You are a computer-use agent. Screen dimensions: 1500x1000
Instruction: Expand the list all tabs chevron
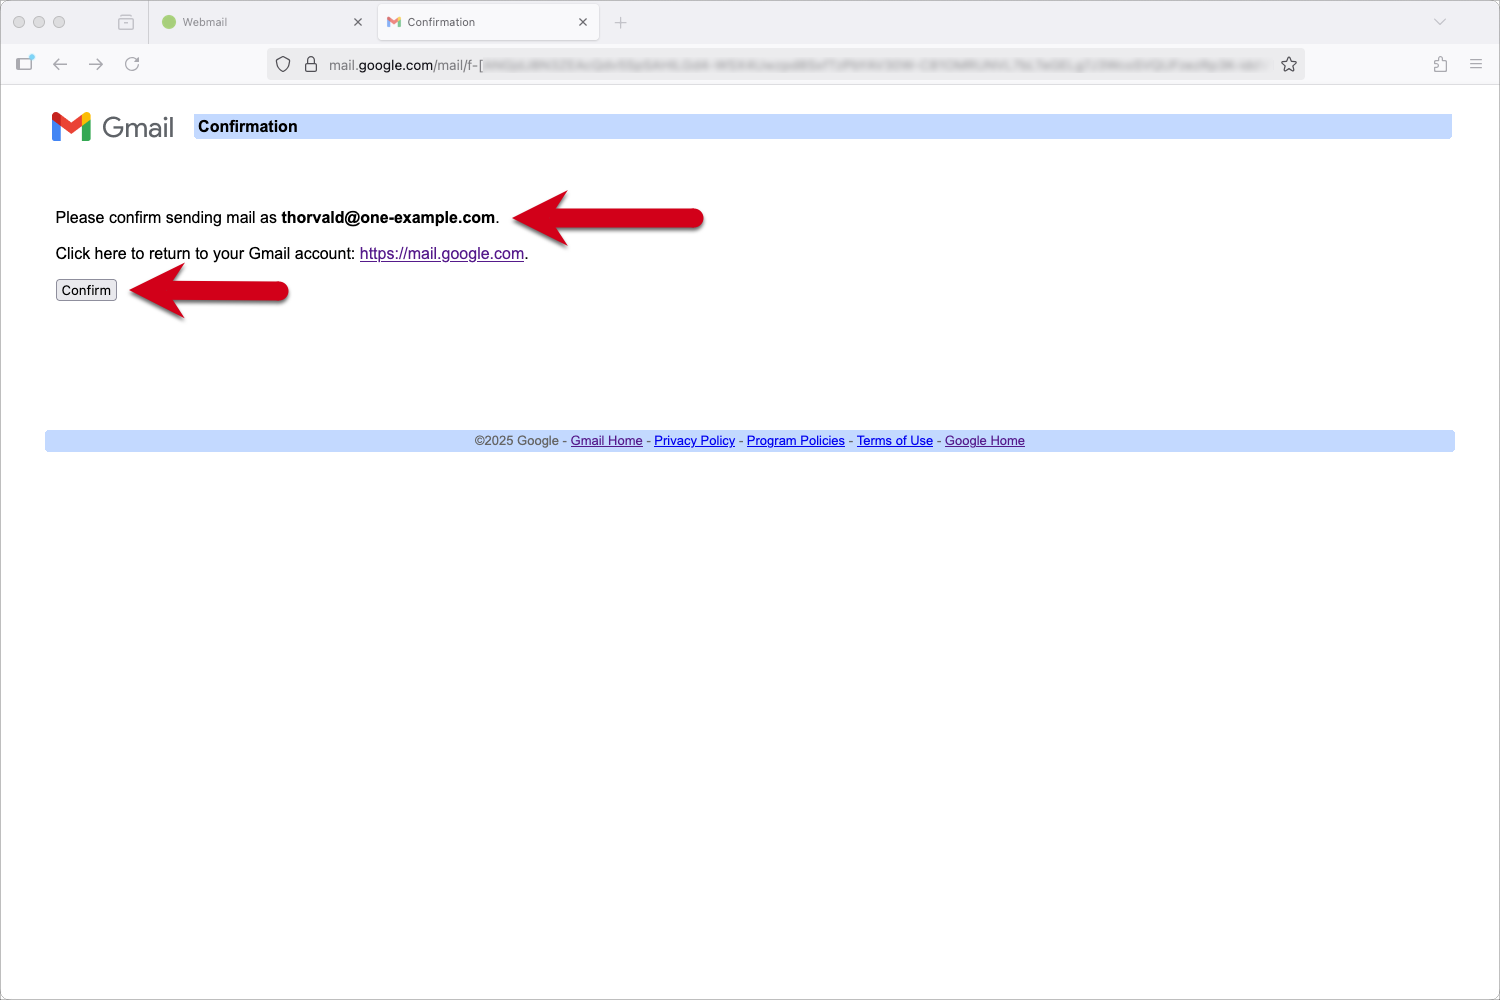click(x=1440, y=22)
